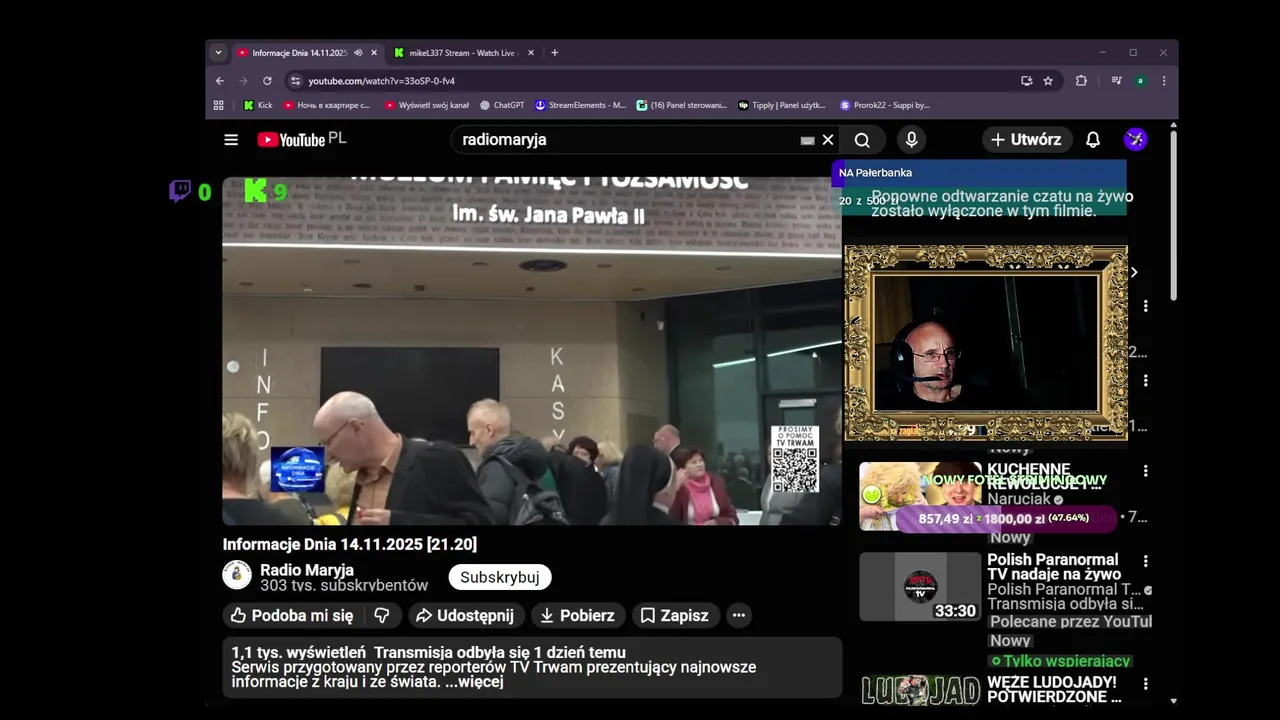This screenshot has height=720, width=1280.
Task: Open the WĘŻE LUDOJADY video title
Action: 1054,690
